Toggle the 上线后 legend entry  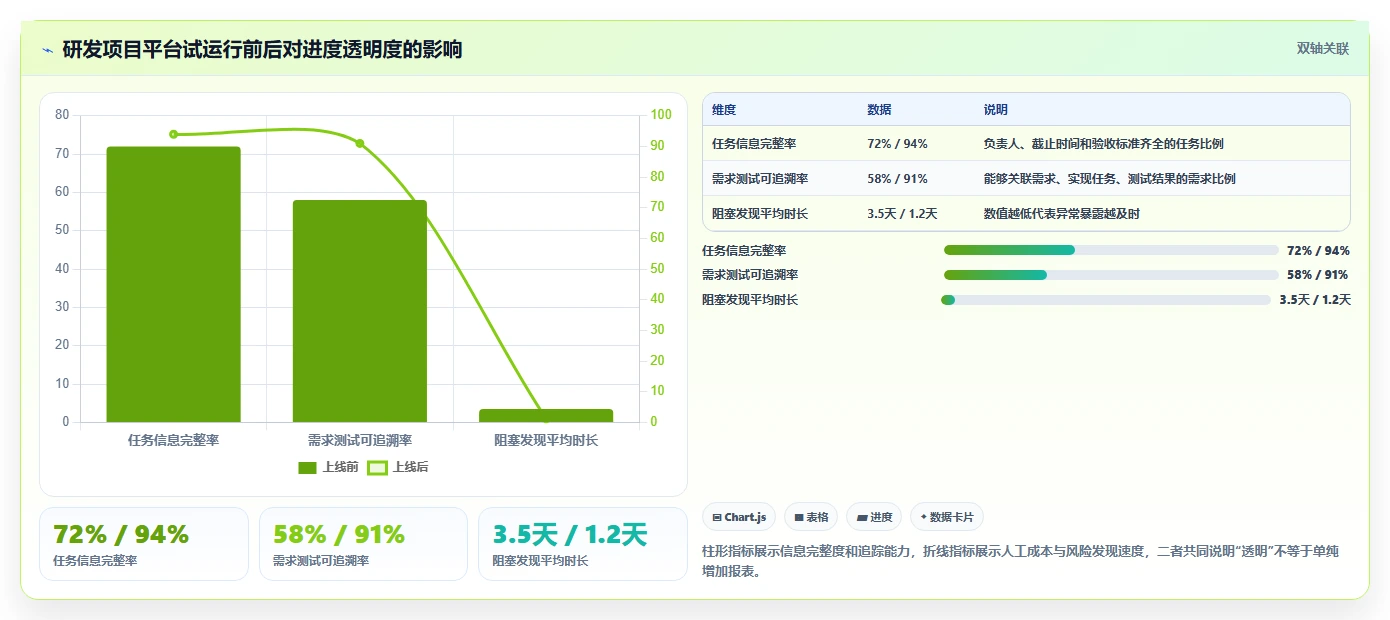click(x=398, y=467)
